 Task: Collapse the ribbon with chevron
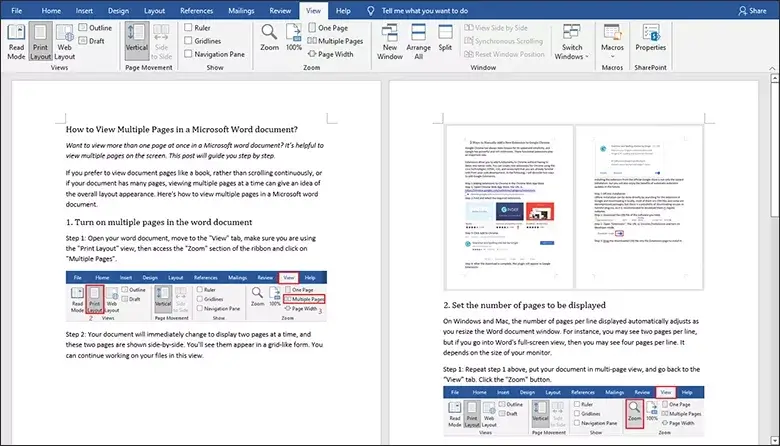click(772, 68)
